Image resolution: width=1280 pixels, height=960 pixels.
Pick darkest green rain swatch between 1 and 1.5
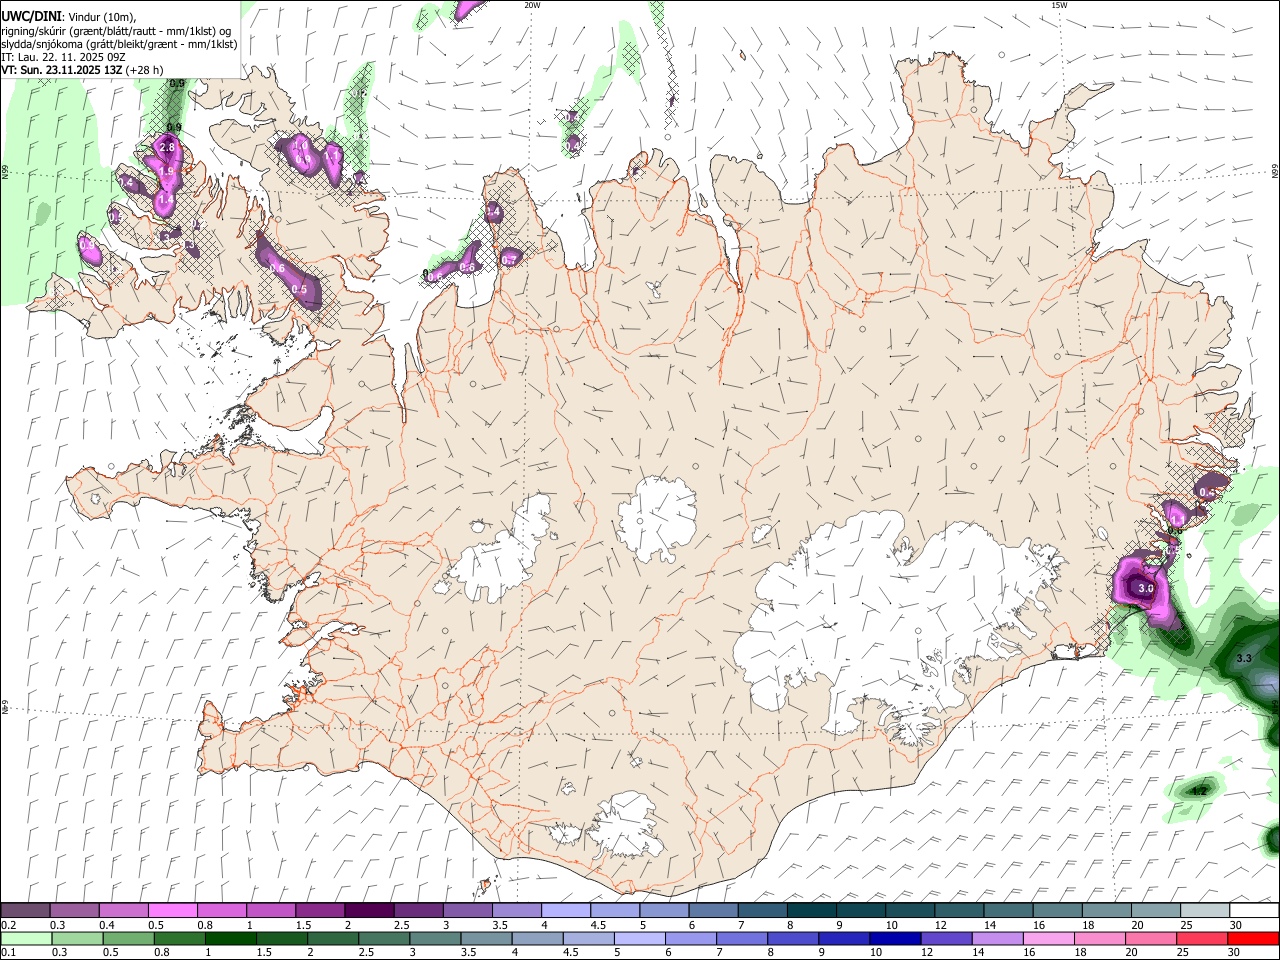click(230, 938)
